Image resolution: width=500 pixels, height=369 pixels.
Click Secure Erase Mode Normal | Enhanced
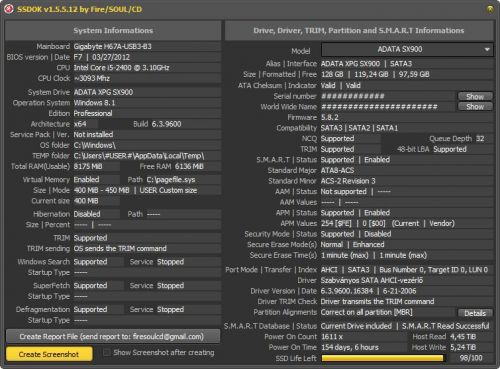[352, 245]
